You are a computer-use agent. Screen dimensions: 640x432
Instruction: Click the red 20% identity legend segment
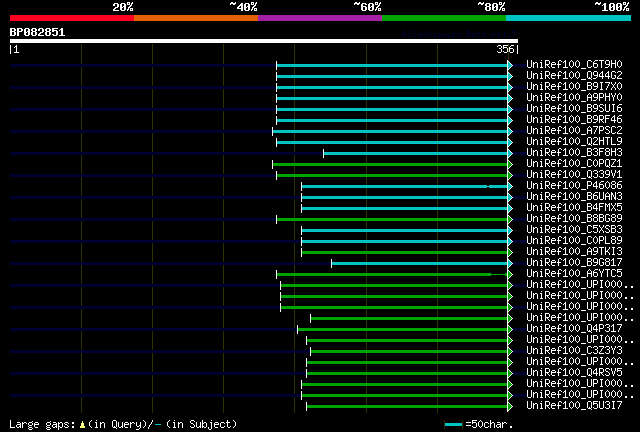(x=72, y=18)
